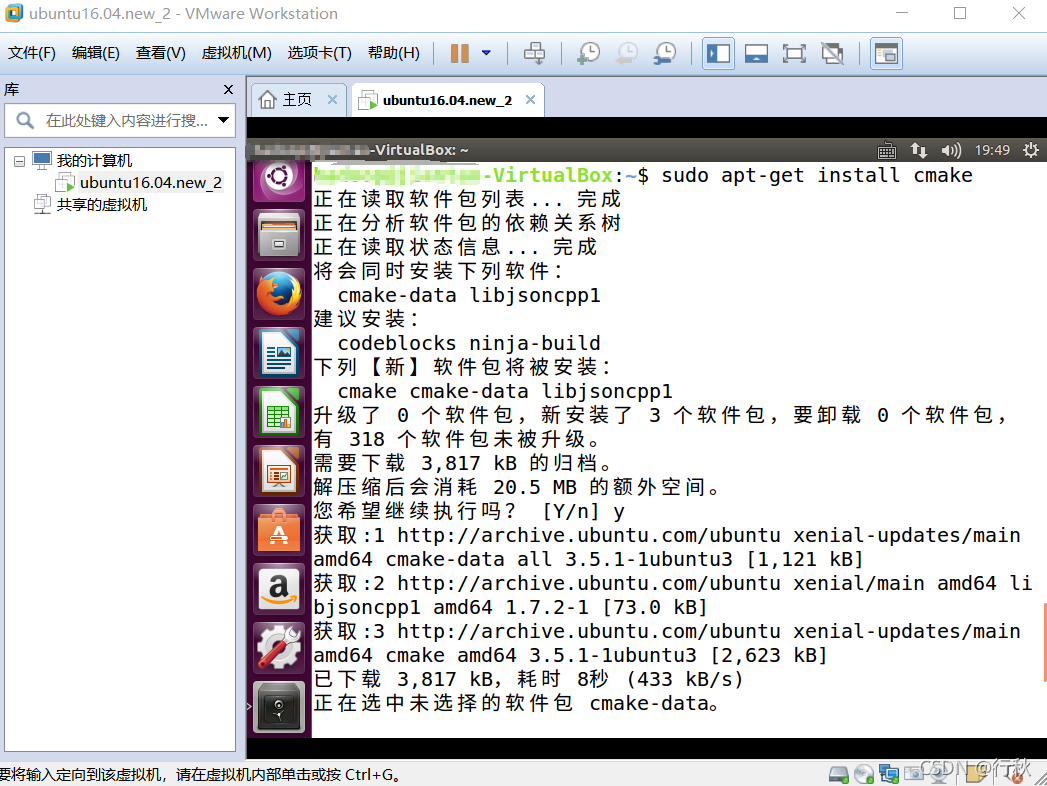Show the console view
Viewport: 1047px width, 786px height.
(x=887, y=53)
